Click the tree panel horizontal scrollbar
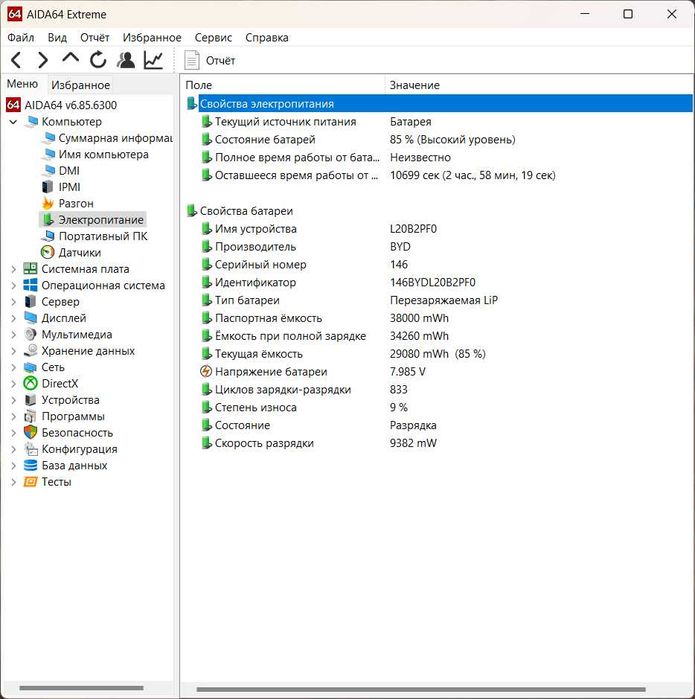This screenshot has height=699, width=695. [82, 688]
